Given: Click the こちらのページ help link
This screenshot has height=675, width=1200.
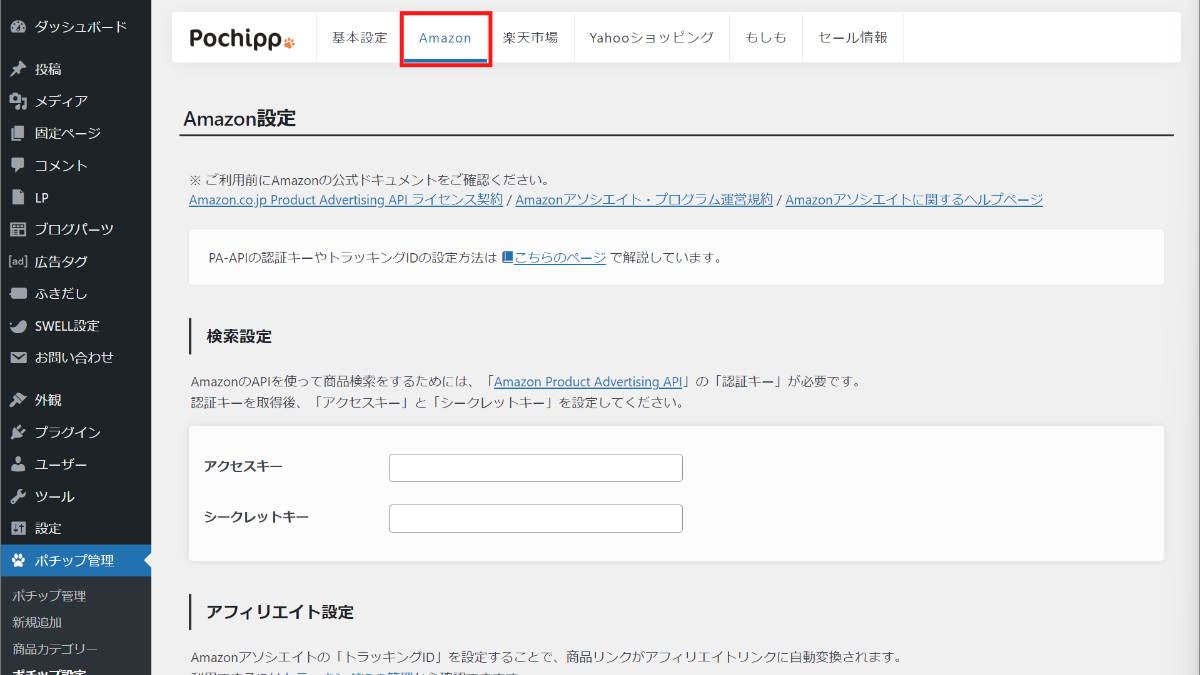Looking at the screenshot, I should tap(560, 256).
